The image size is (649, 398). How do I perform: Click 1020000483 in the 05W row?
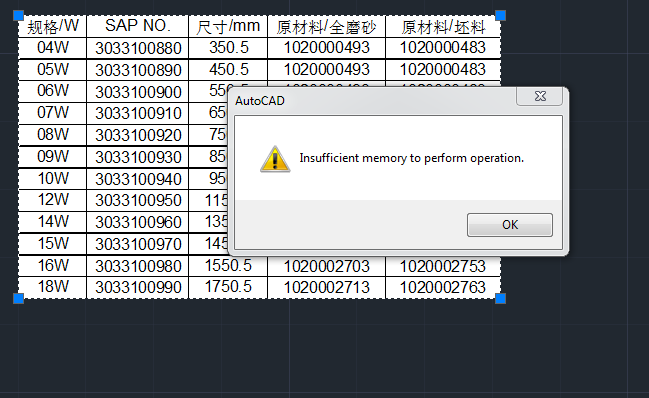pos(443,70)
